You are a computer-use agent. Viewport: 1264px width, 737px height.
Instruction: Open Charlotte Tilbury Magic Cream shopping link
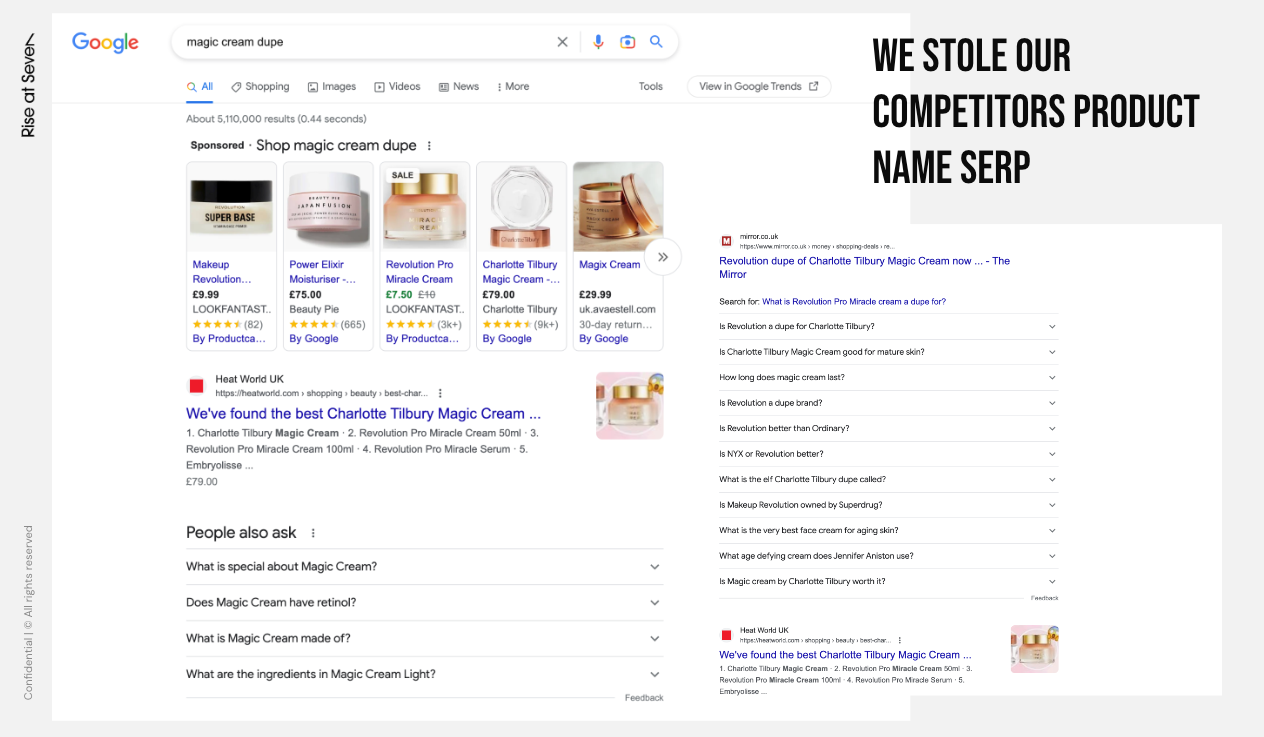521,272
